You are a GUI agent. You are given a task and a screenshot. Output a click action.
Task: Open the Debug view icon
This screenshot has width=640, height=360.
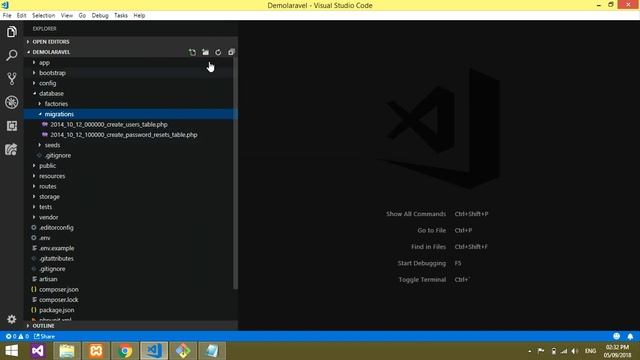11,102
